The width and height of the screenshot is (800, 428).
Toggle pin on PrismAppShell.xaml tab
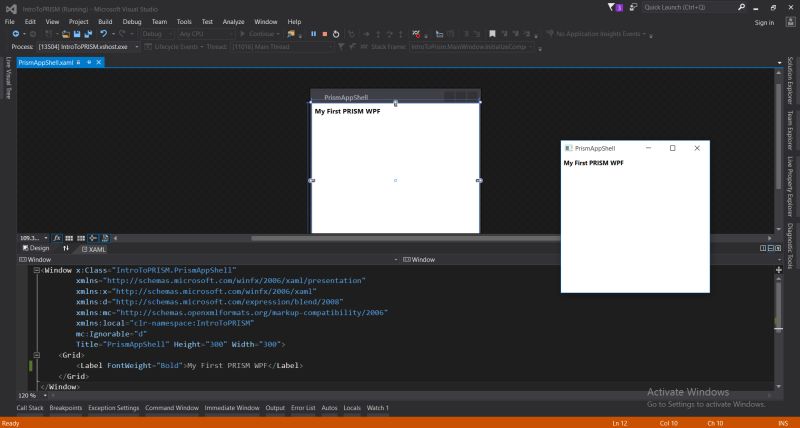89,62
